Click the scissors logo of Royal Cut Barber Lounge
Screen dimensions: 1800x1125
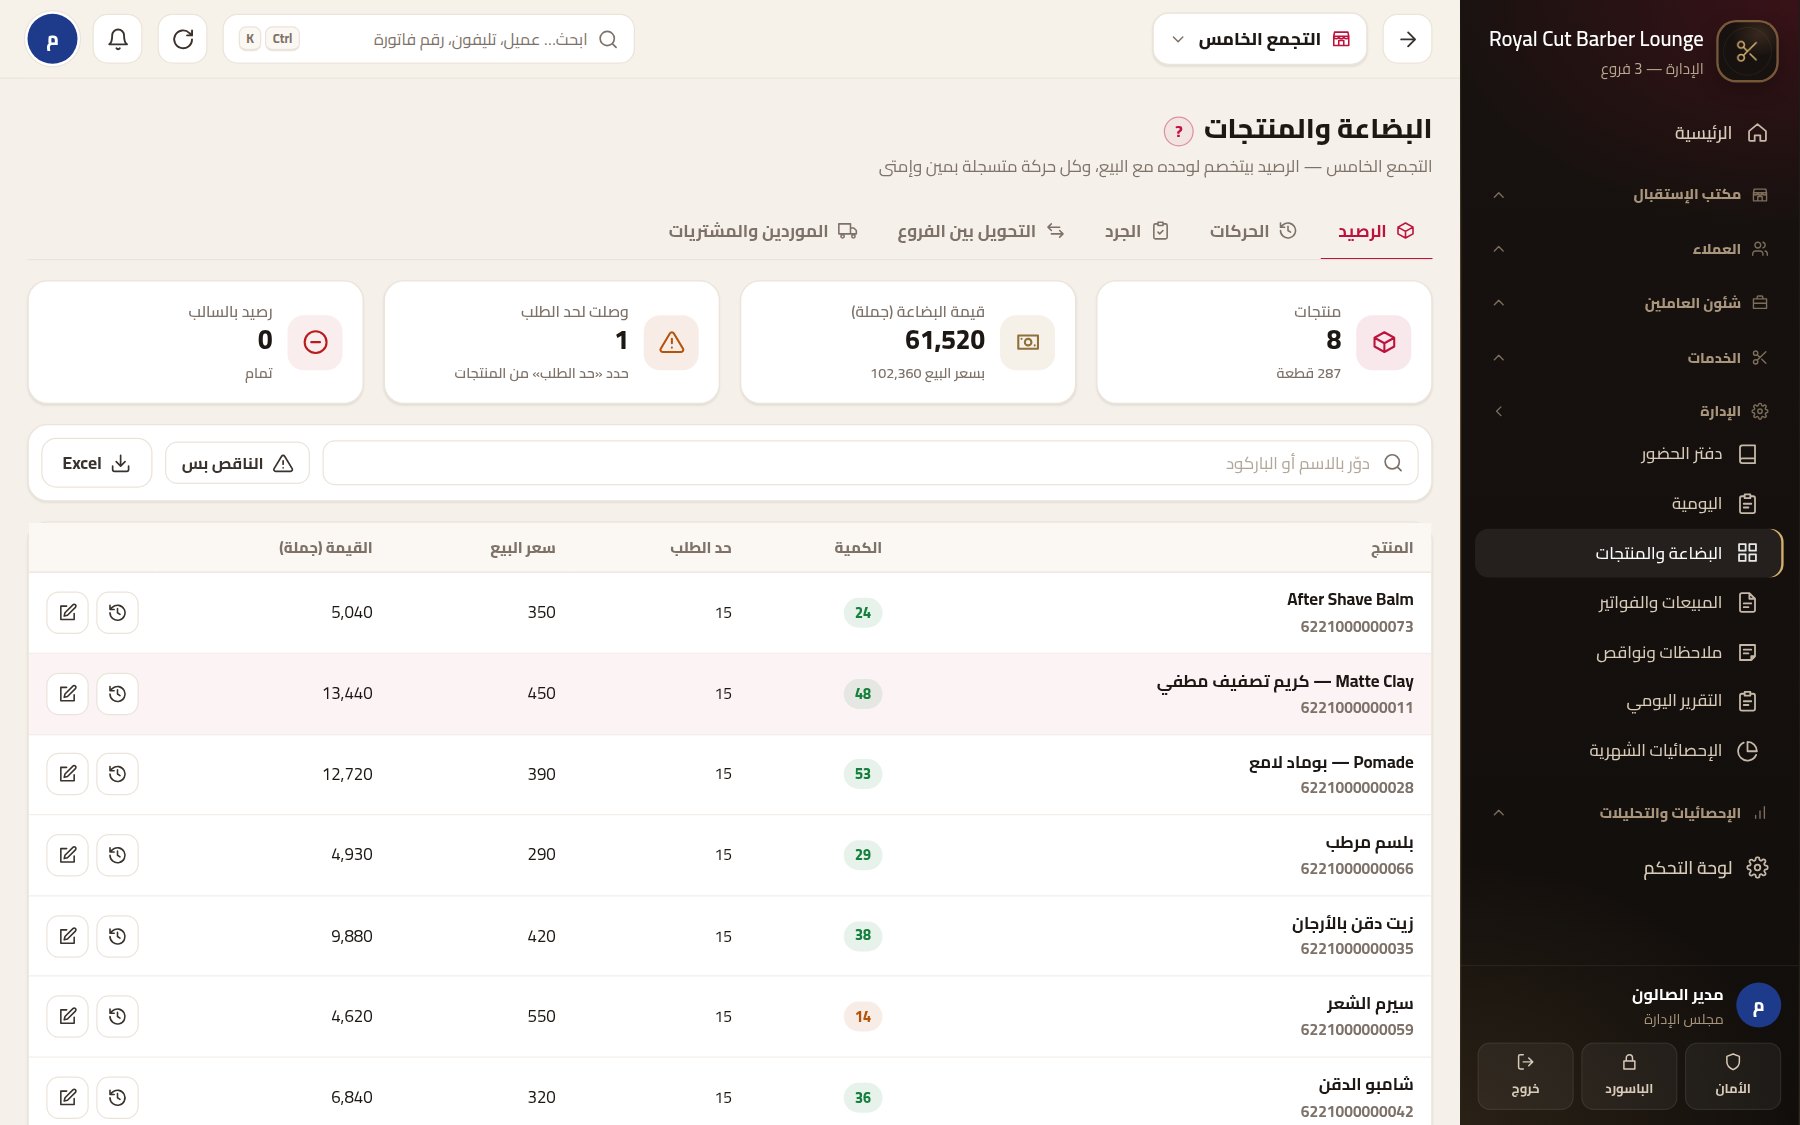coord(1747,51)
